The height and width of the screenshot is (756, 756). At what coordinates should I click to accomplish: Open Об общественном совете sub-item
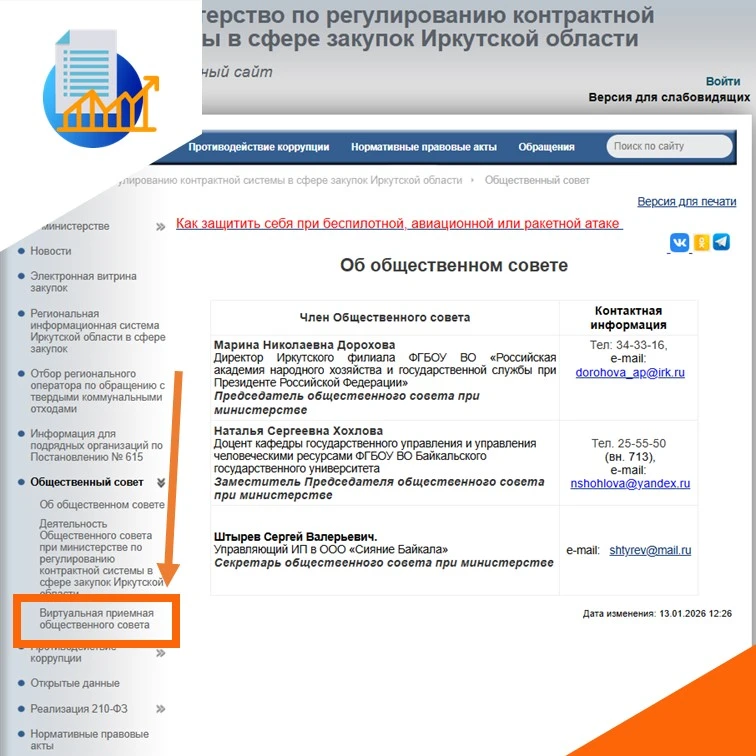[102, 504]
